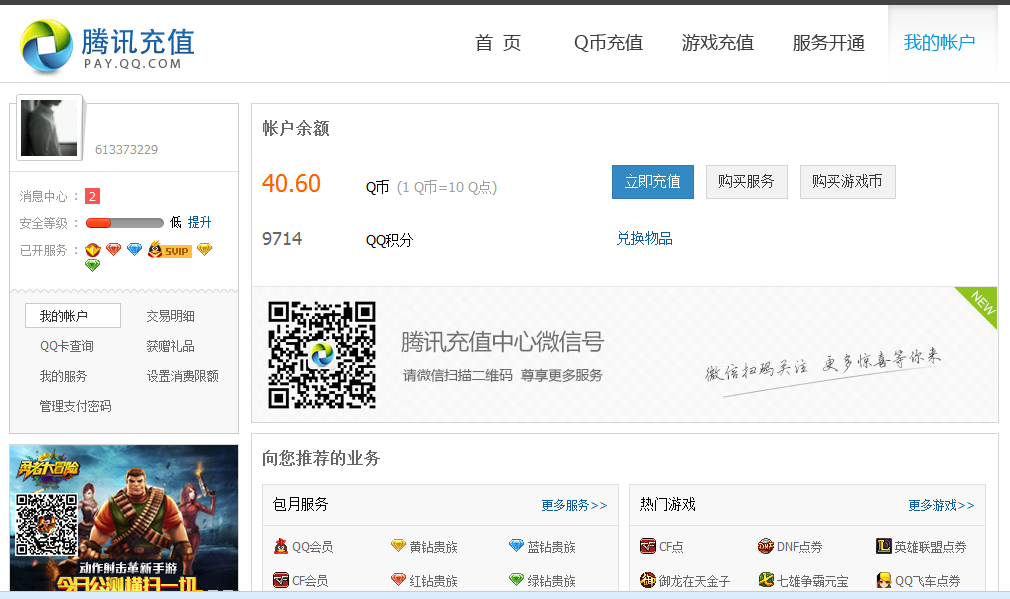Open QQ卡查询 in the sidebar

coord(67,347)
